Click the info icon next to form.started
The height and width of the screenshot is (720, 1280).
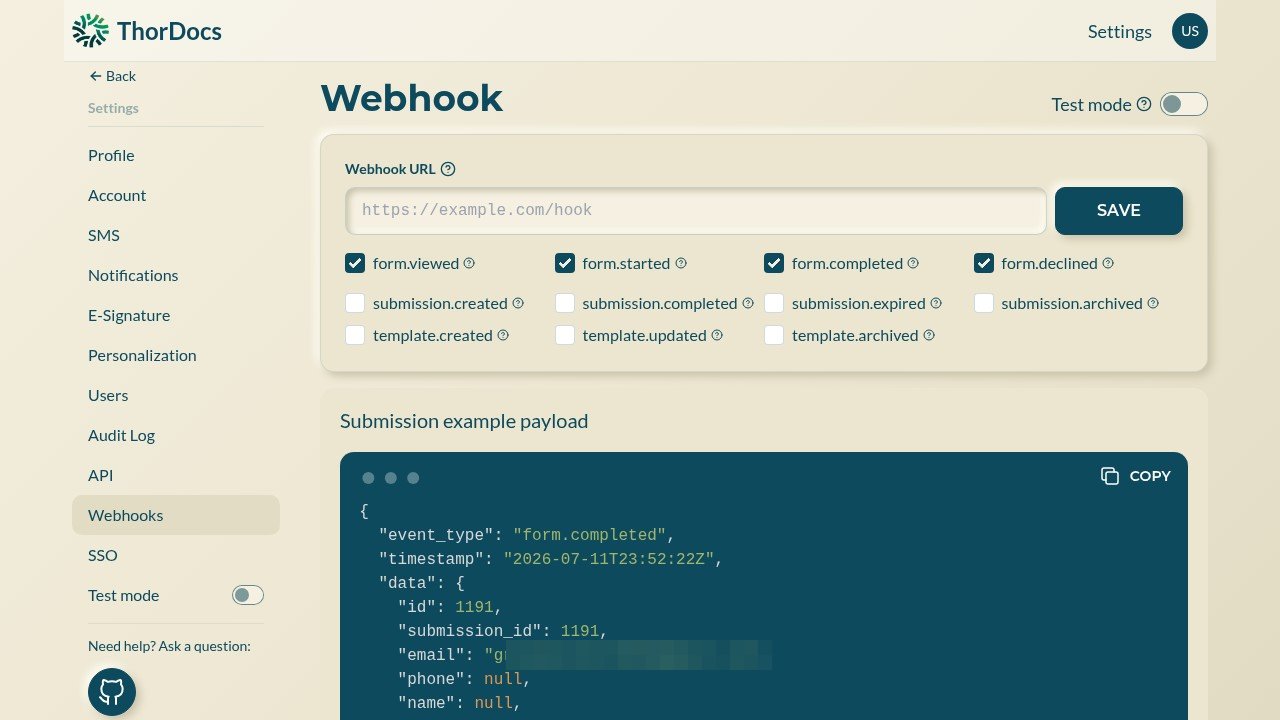pyautogui.click(x=681, y=263)
